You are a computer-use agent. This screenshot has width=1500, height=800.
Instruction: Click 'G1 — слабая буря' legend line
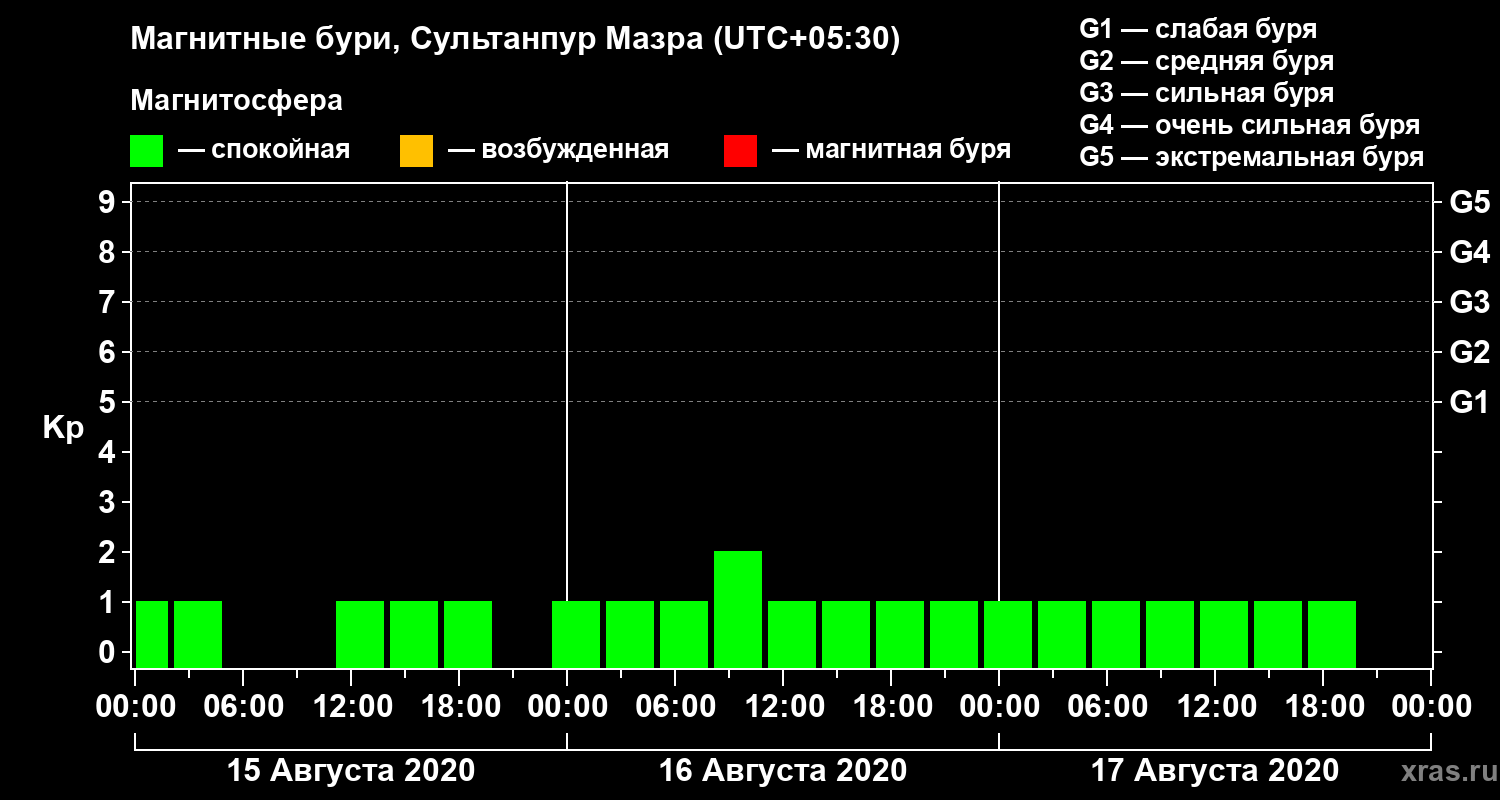tap(1198, 28)
